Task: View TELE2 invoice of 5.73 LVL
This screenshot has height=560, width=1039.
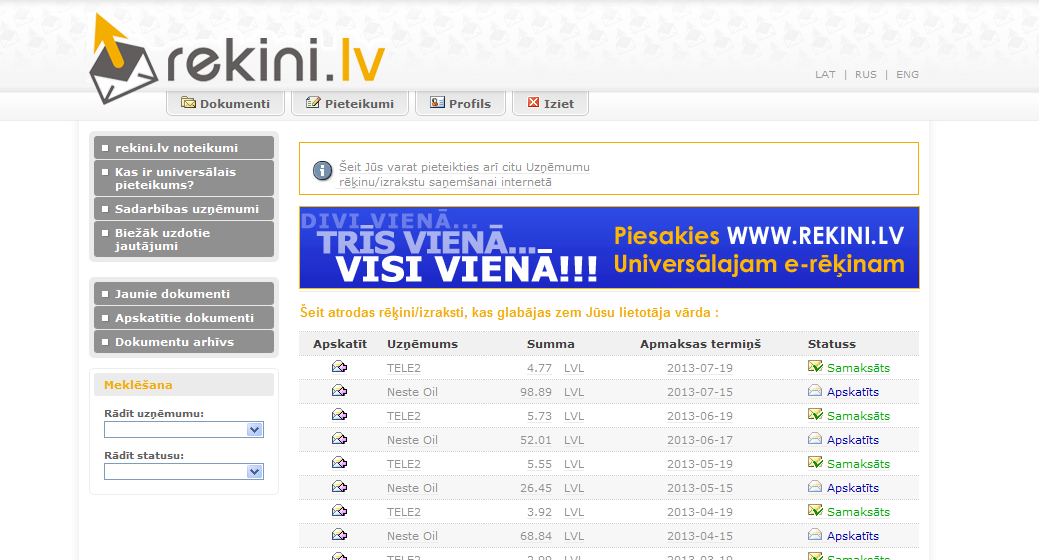Action: point(339,415)
